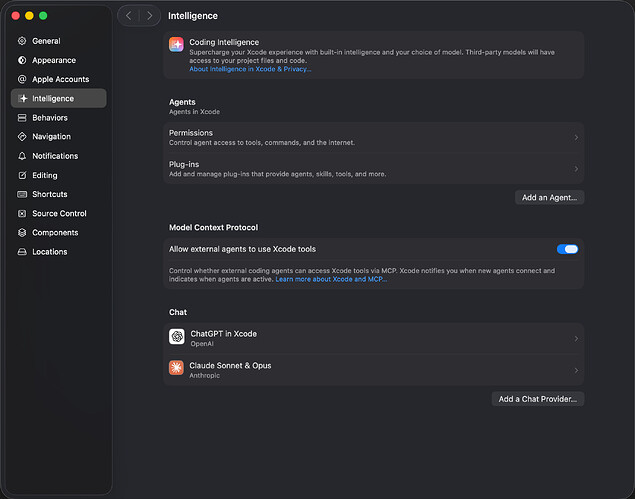Go forward with the right arrow

click(149, 15)
